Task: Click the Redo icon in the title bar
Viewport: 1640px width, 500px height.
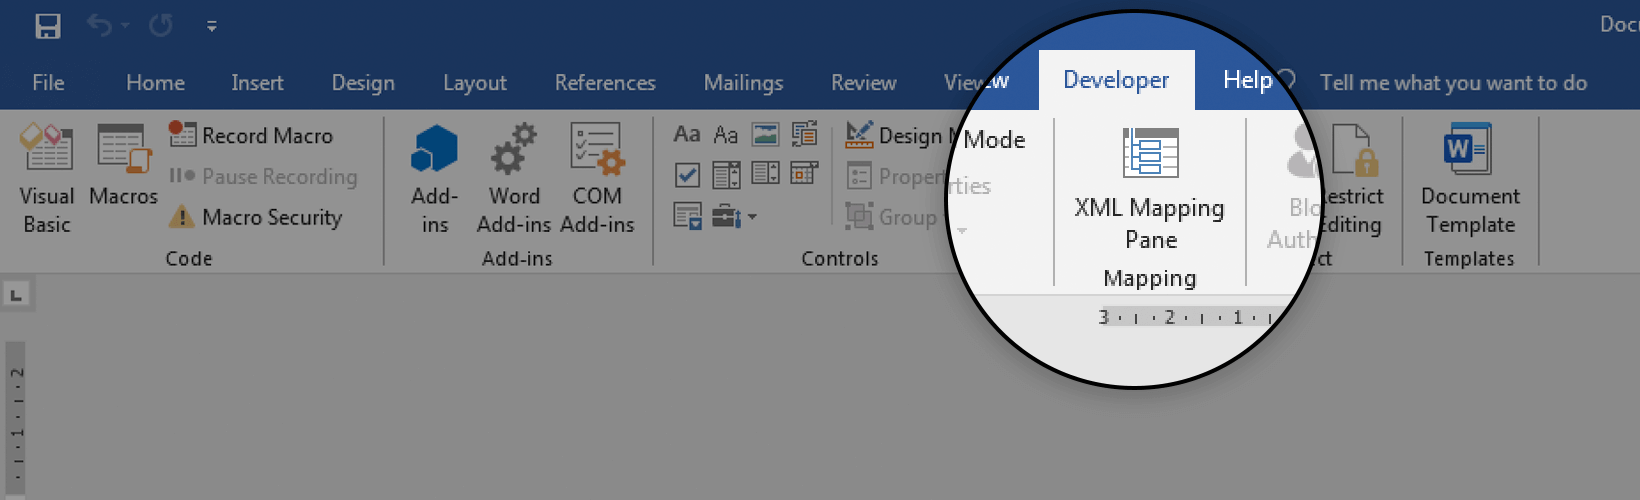Action: pyautogui.click(x=161, y=25)
